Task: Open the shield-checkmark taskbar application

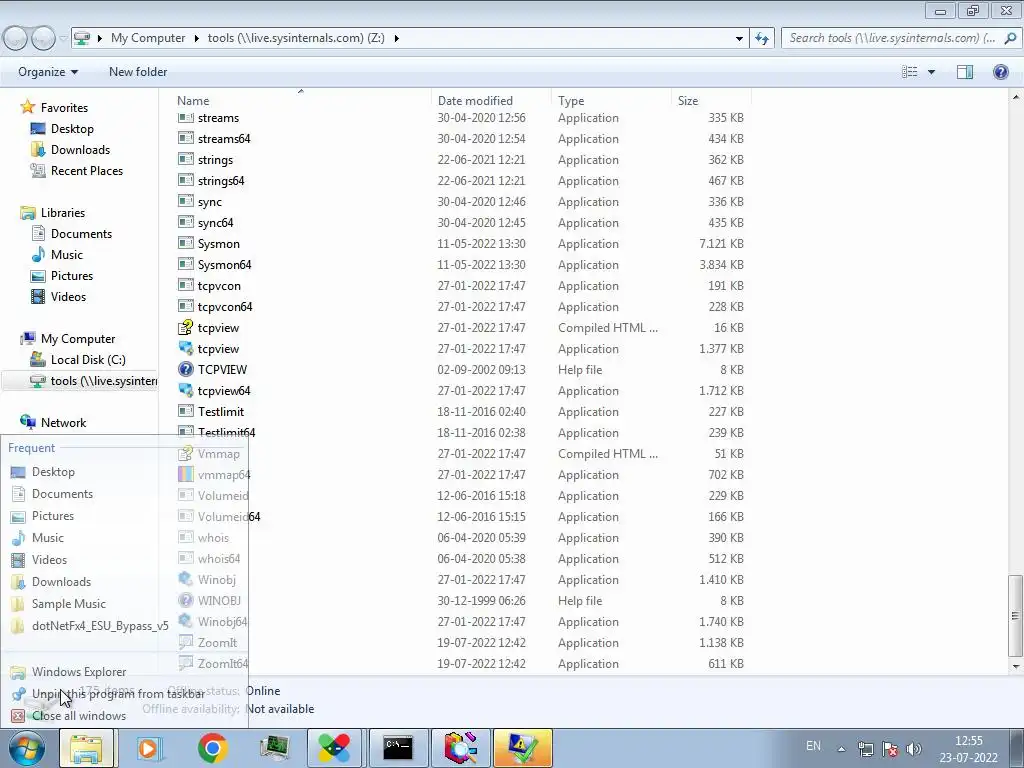Action: pyautogui.click(x=522, y=748)
